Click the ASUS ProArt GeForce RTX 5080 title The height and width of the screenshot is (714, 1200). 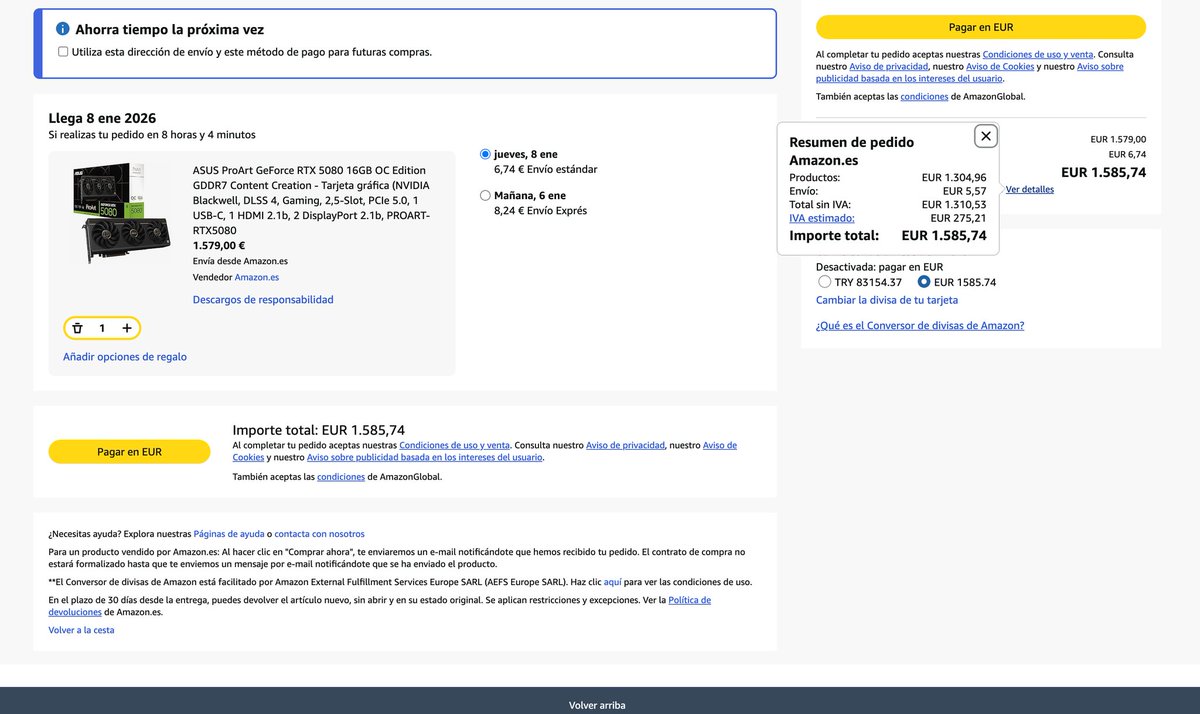pos(312,200)
